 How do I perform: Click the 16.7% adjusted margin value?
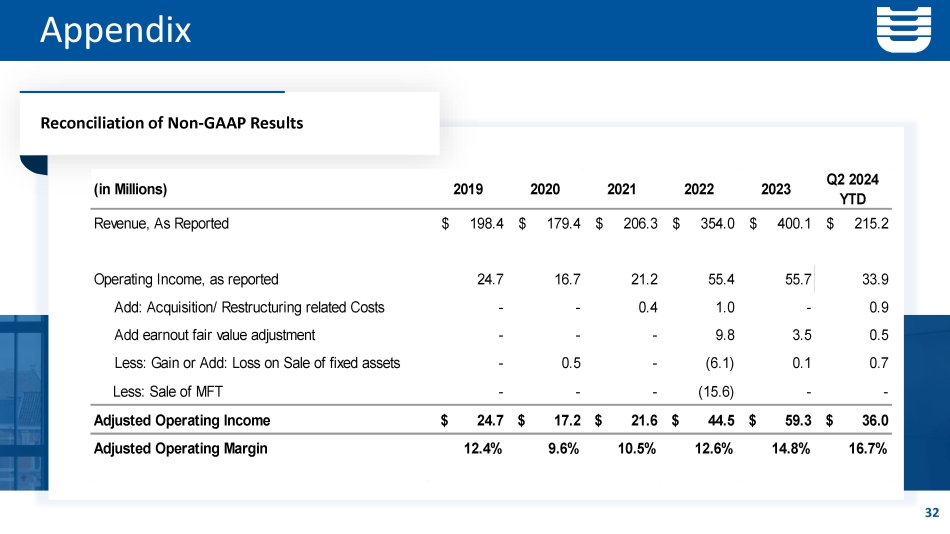tap(867, 448)
